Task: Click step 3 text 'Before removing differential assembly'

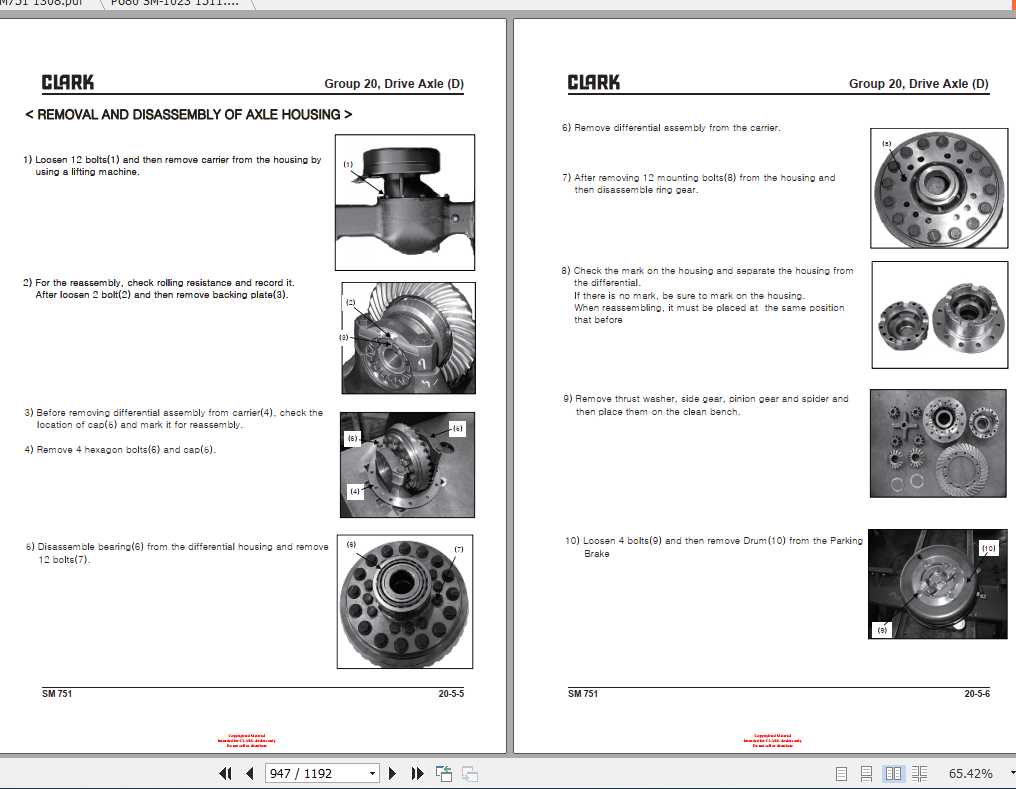Action: coord(174,418)
